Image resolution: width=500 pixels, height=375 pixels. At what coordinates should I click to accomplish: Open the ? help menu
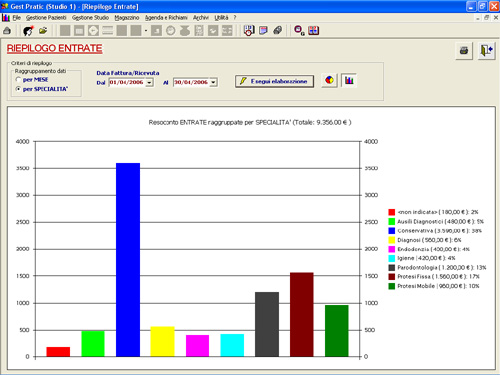[x=235, y=18]
